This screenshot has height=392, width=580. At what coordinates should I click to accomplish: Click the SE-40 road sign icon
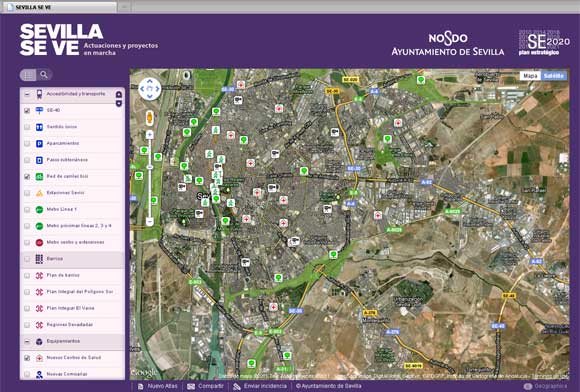click(39, 110)
